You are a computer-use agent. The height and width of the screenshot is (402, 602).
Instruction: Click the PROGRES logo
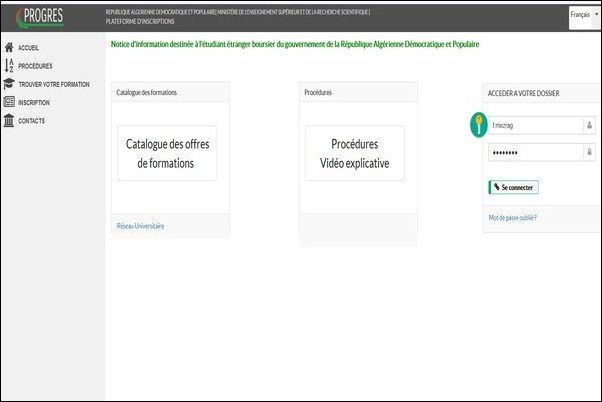[x=39, y=17]
